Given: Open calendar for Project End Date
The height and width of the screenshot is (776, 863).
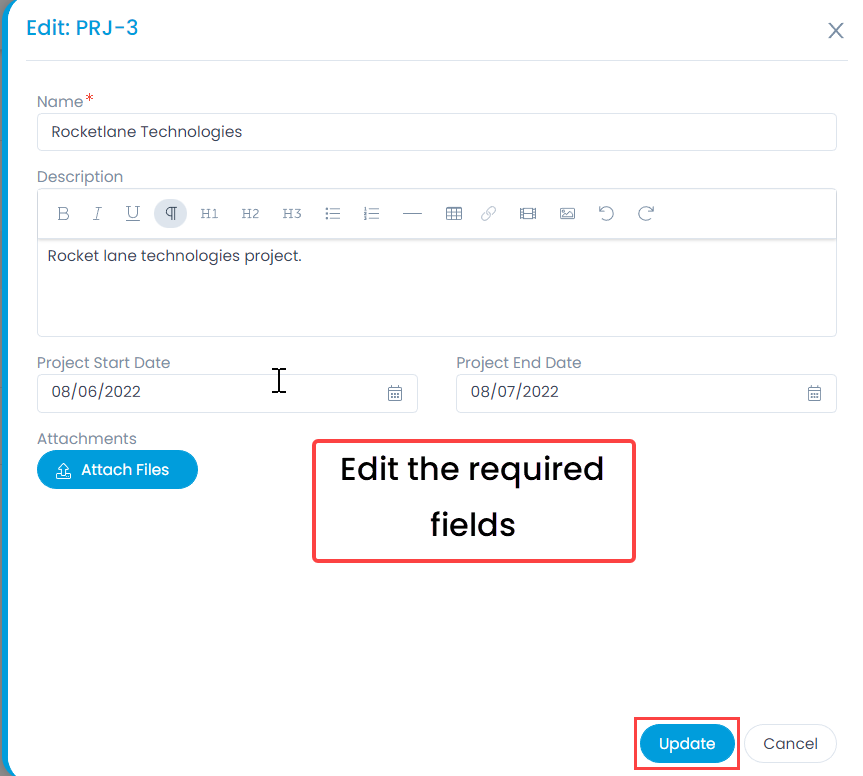Looking at the screenshot, I should pyautogui.click(x=815, y=394).
